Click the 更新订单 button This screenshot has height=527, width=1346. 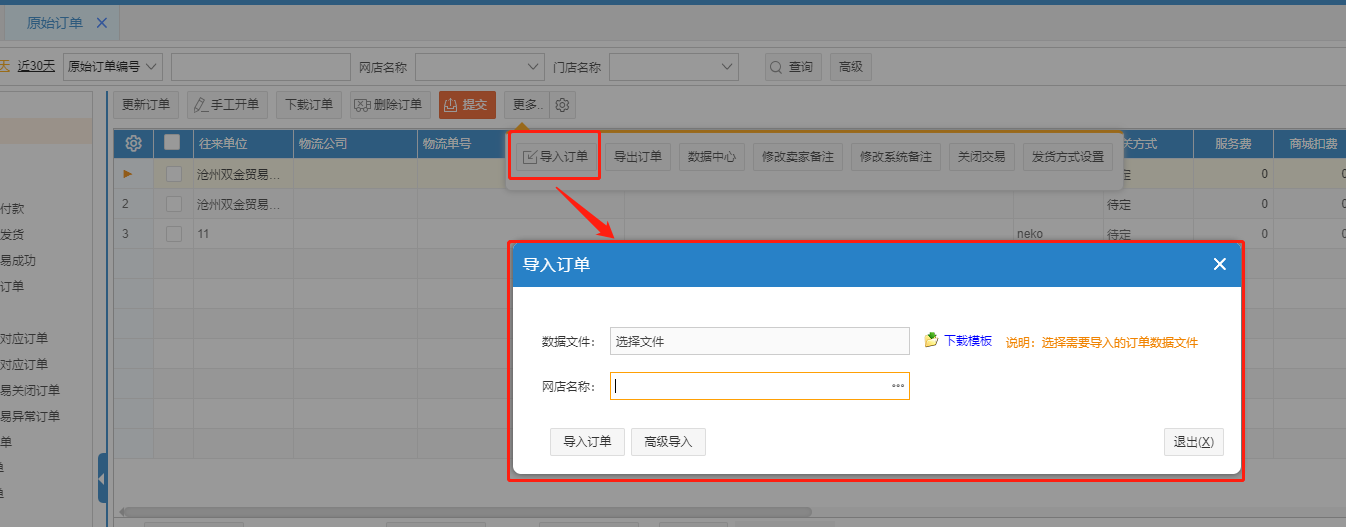tap(146, 105)
